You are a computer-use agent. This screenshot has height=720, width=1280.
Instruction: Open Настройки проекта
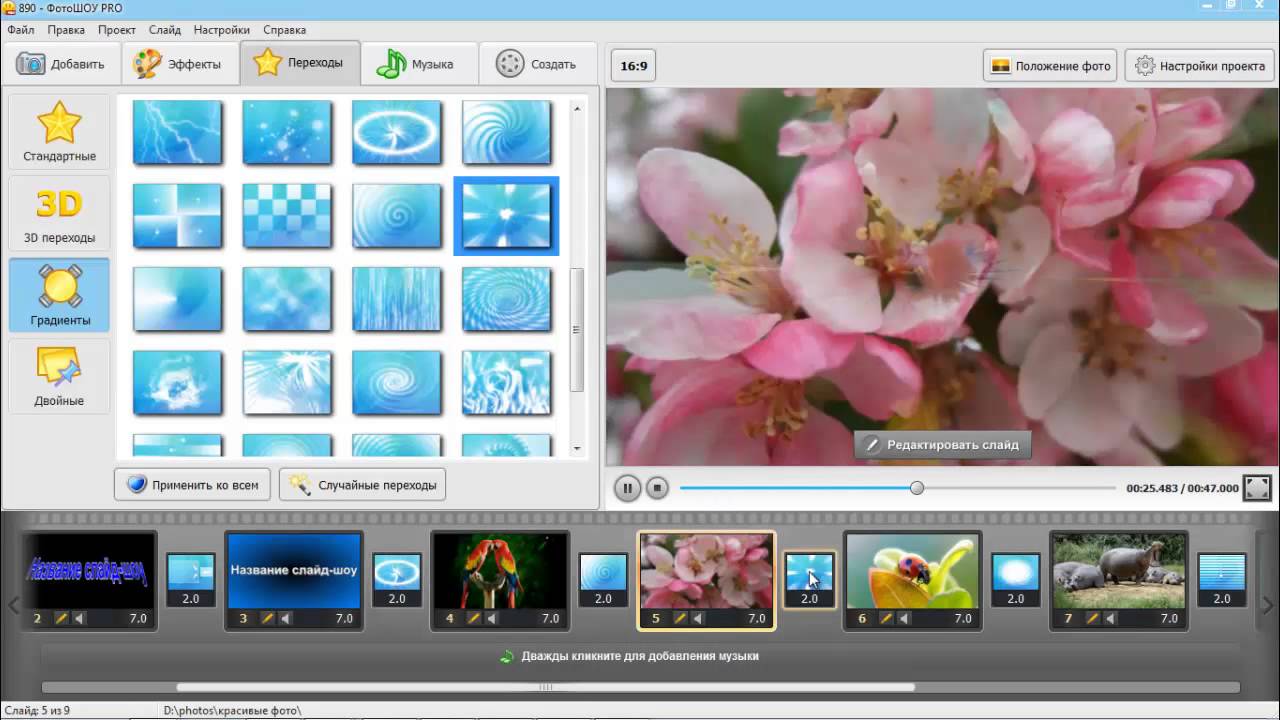1199,66
